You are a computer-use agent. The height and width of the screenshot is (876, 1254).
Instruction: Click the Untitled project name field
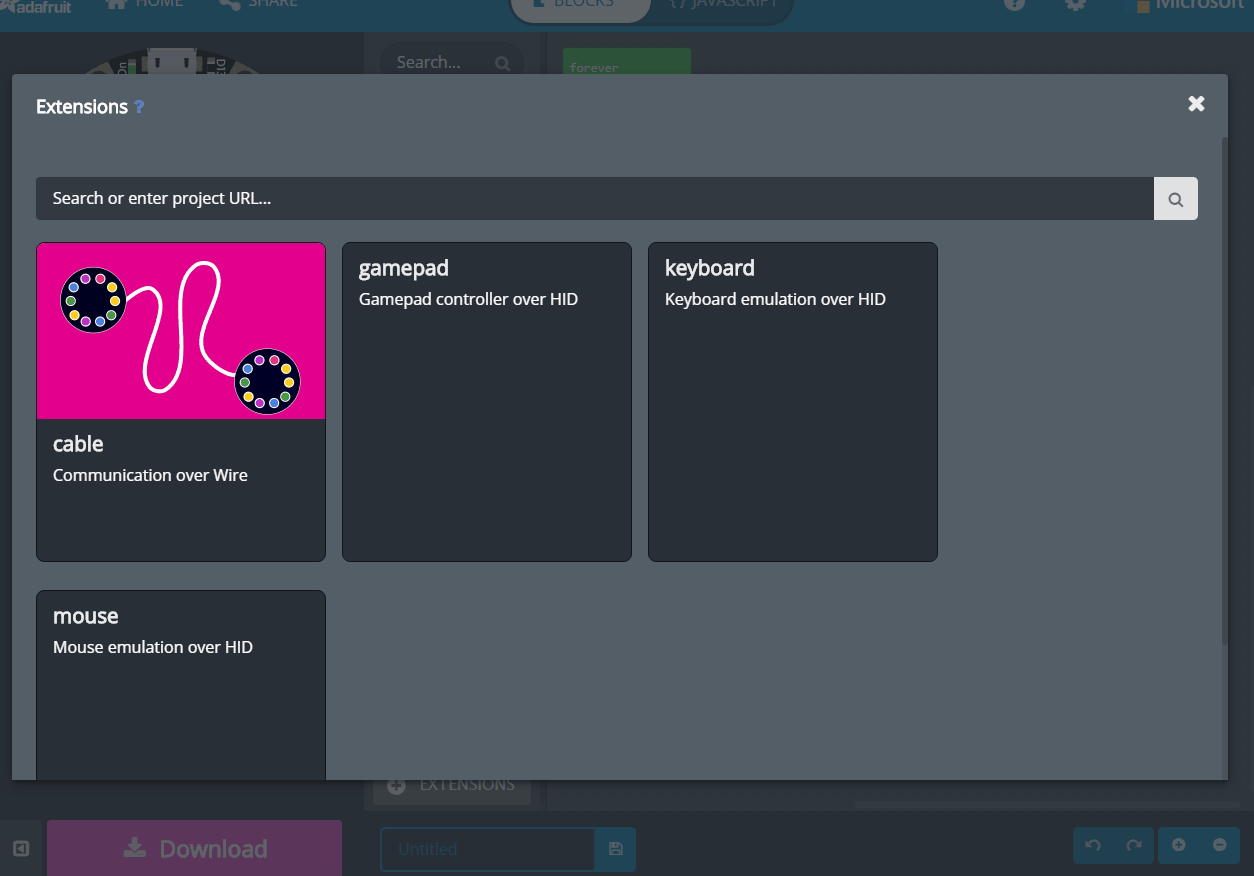click(x=487, y=849)
